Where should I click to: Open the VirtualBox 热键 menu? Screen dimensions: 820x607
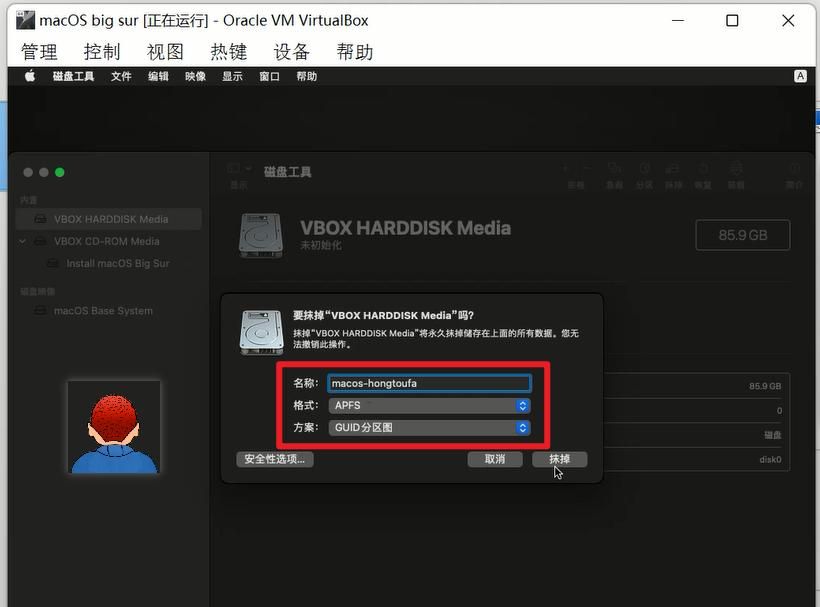(x=229, y=52)
